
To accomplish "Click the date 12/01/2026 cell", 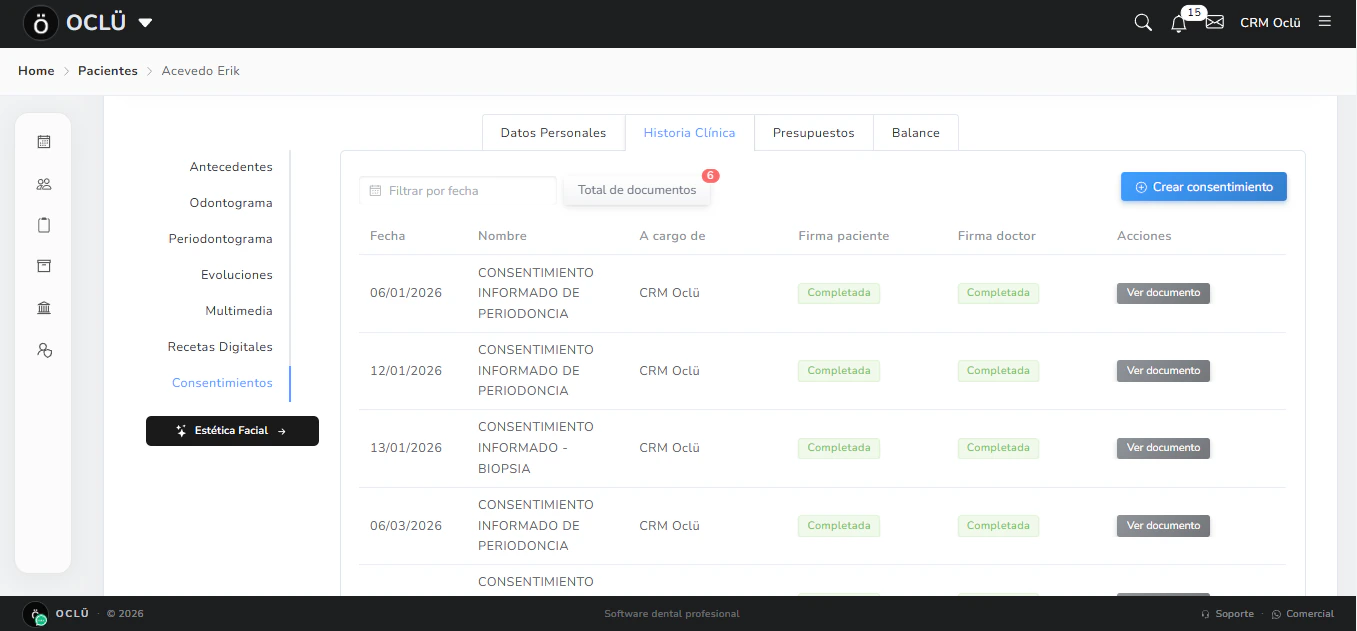I will point(406,371).
